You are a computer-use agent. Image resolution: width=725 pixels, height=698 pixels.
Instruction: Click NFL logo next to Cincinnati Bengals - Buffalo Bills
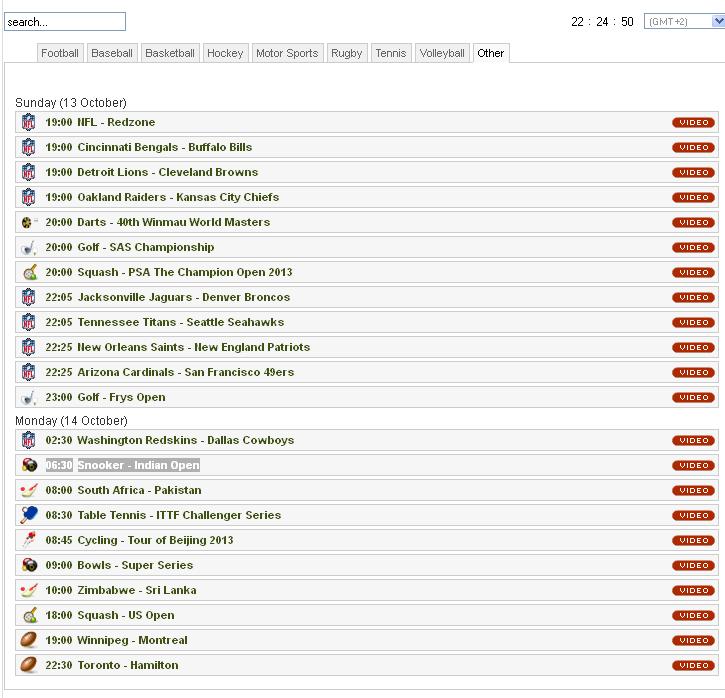coord(29,147)
